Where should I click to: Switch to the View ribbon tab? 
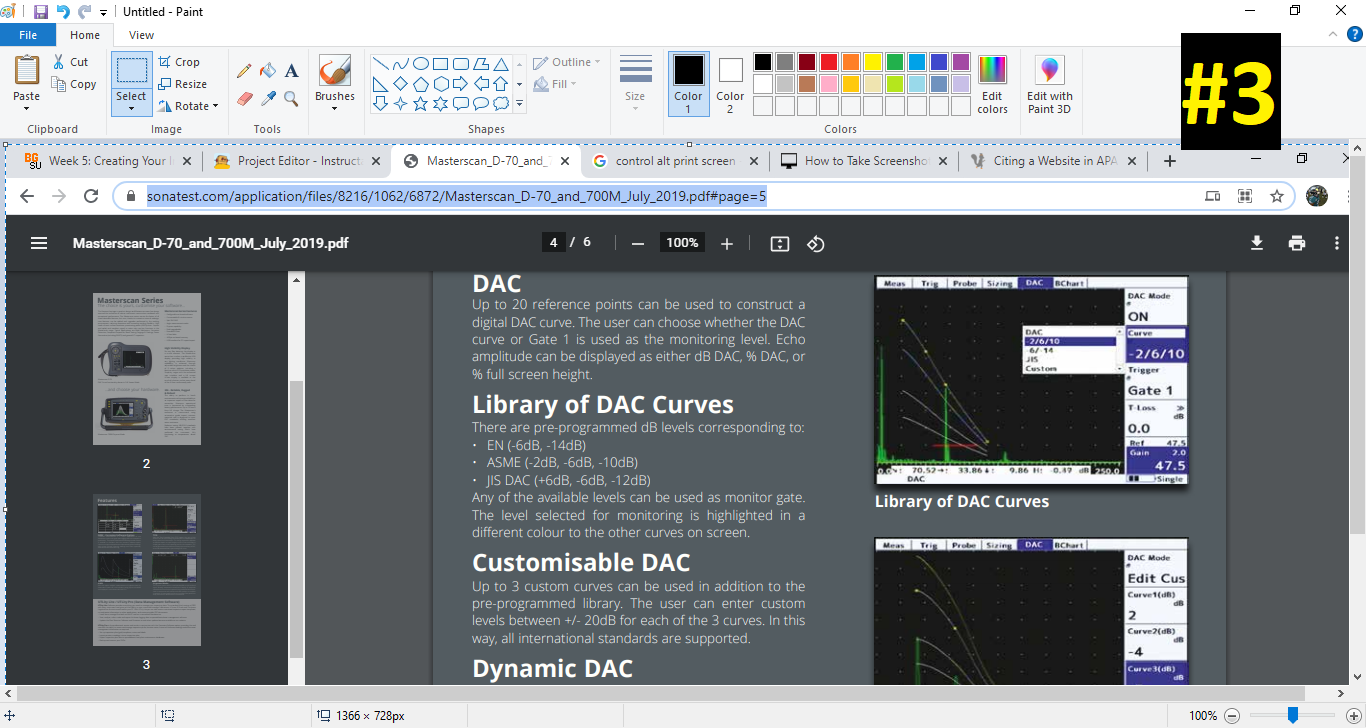tap(142, 35)
